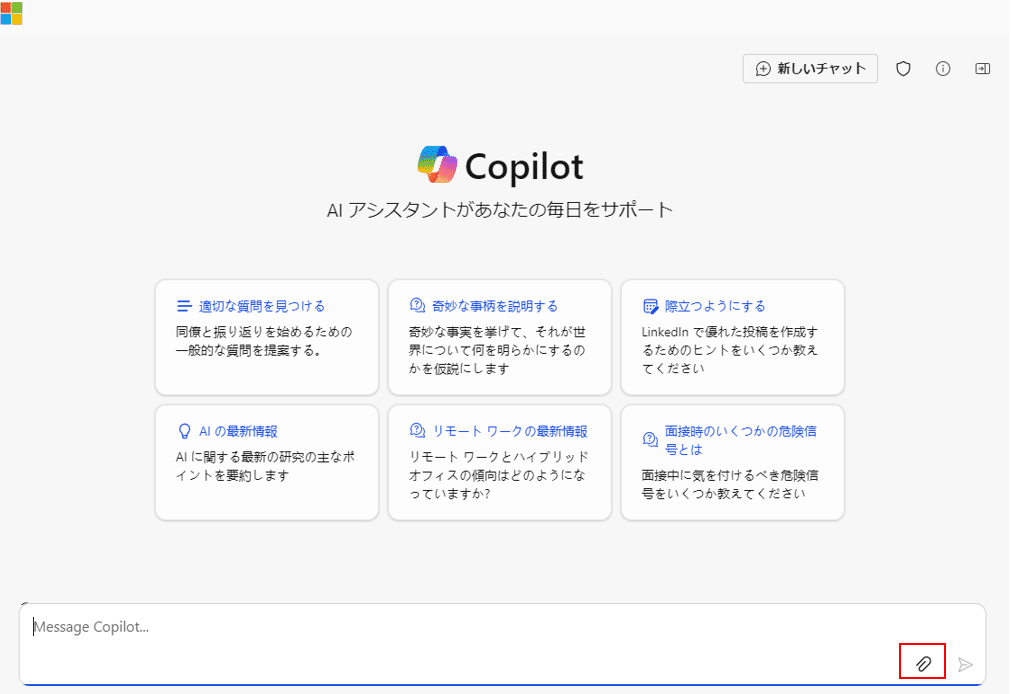Click the tagline AI アシスタントがあなたの毎日をサポート

pyautogui.click(x=500, y=210)
